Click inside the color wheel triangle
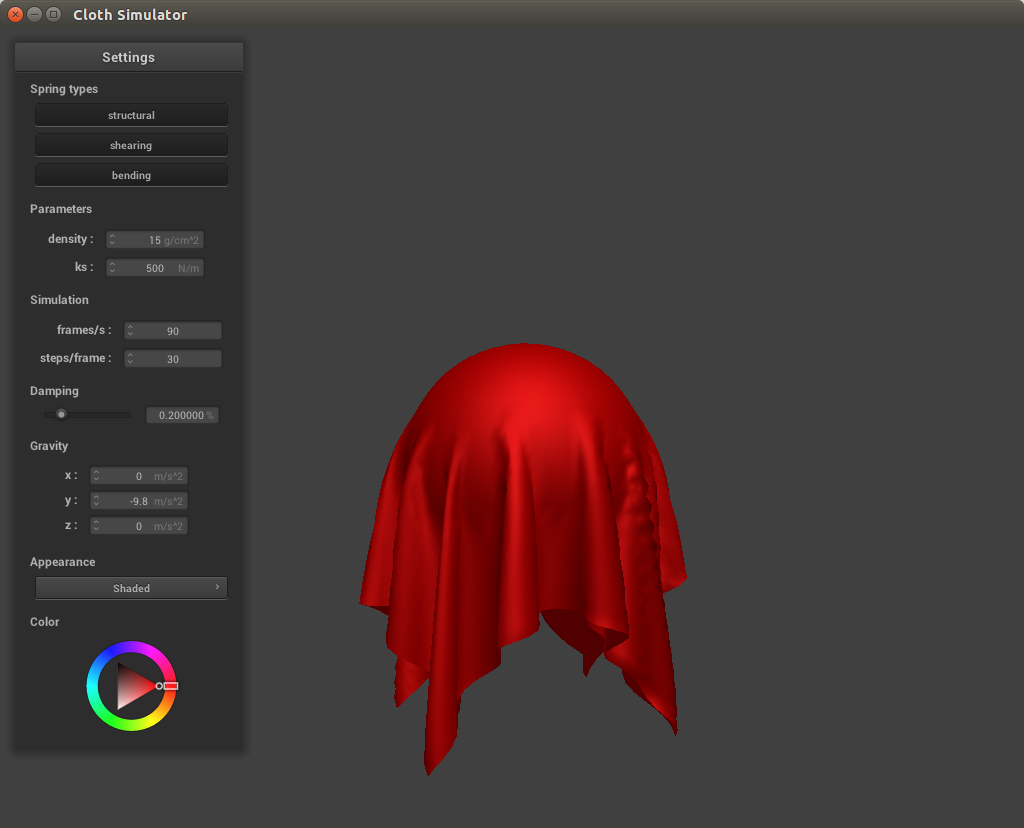 [x=130, y=686]
